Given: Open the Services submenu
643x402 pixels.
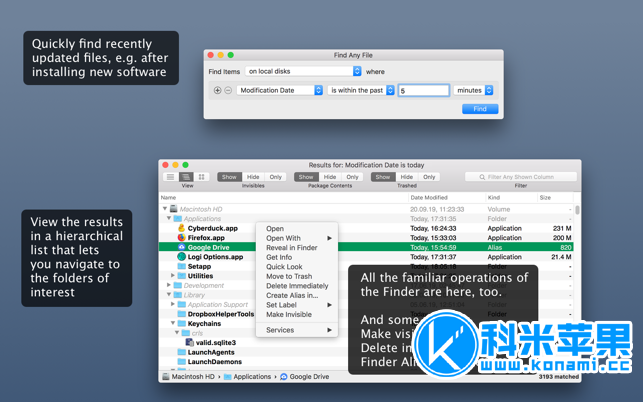Looking at the screenshot, I should pyautogui.click(x=297, y=330).
